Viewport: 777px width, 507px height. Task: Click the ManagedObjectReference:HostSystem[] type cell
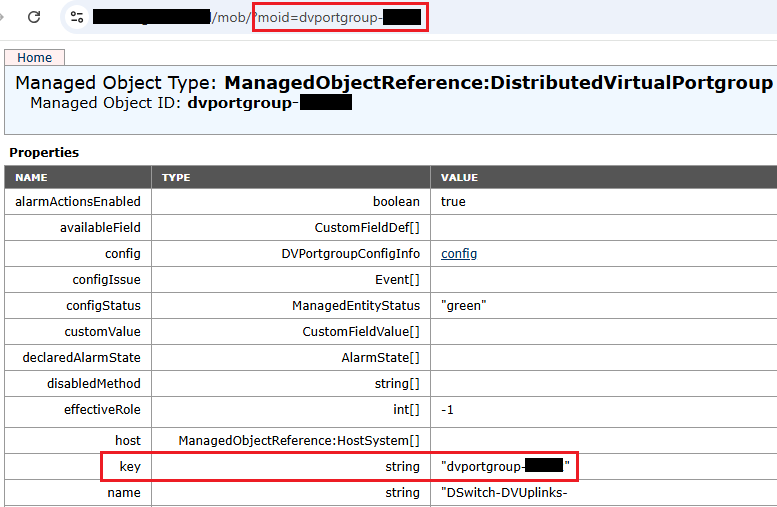coord(298,441)
